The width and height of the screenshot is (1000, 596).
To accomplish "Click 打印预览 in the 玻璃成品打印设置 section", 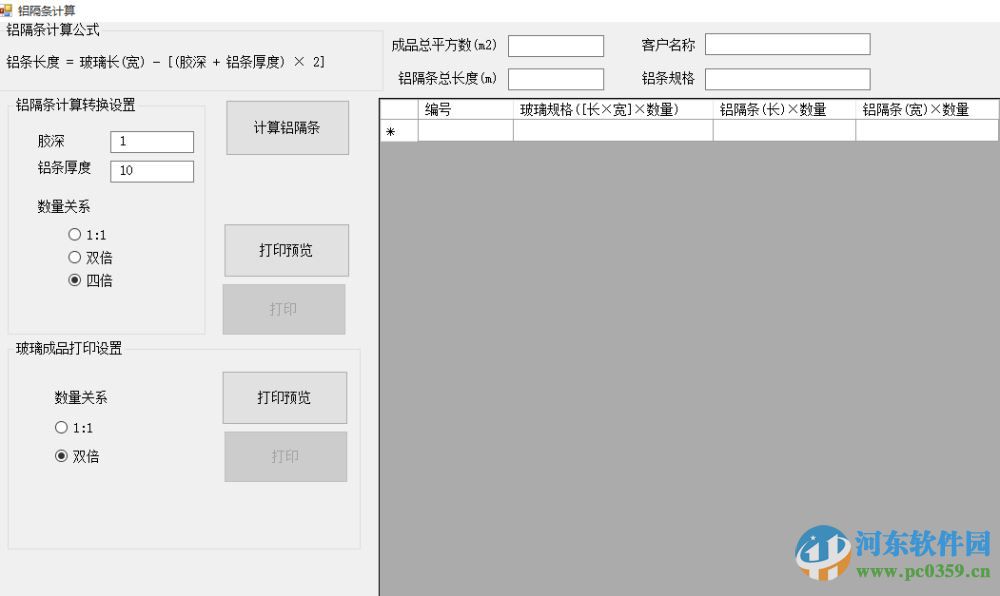I will (286, 397).
